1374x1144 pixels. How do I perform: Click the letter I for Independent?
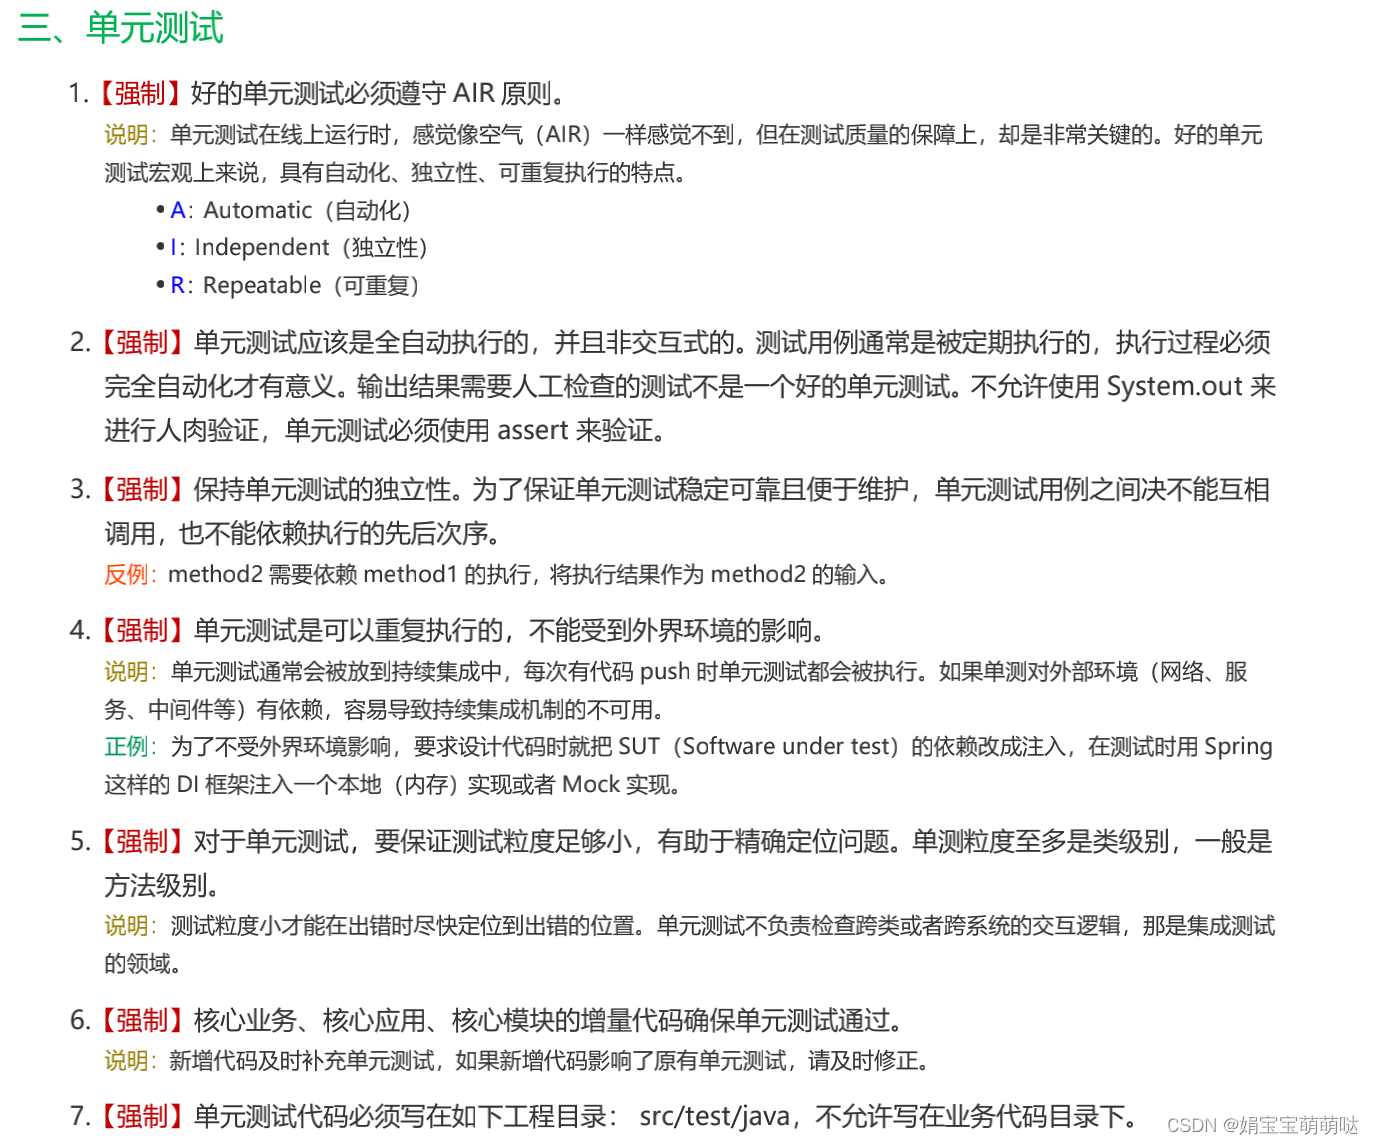[174, 247]
